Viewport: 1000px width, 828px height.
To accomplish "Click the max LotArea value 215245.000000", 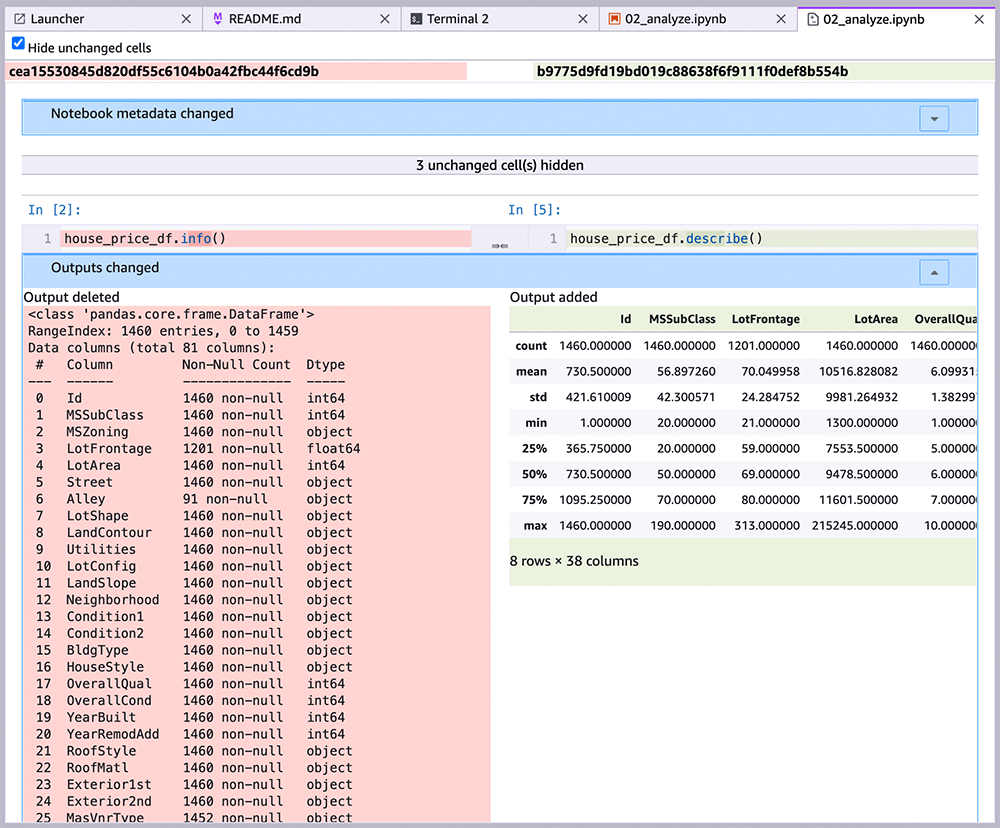I will (855, 526).
